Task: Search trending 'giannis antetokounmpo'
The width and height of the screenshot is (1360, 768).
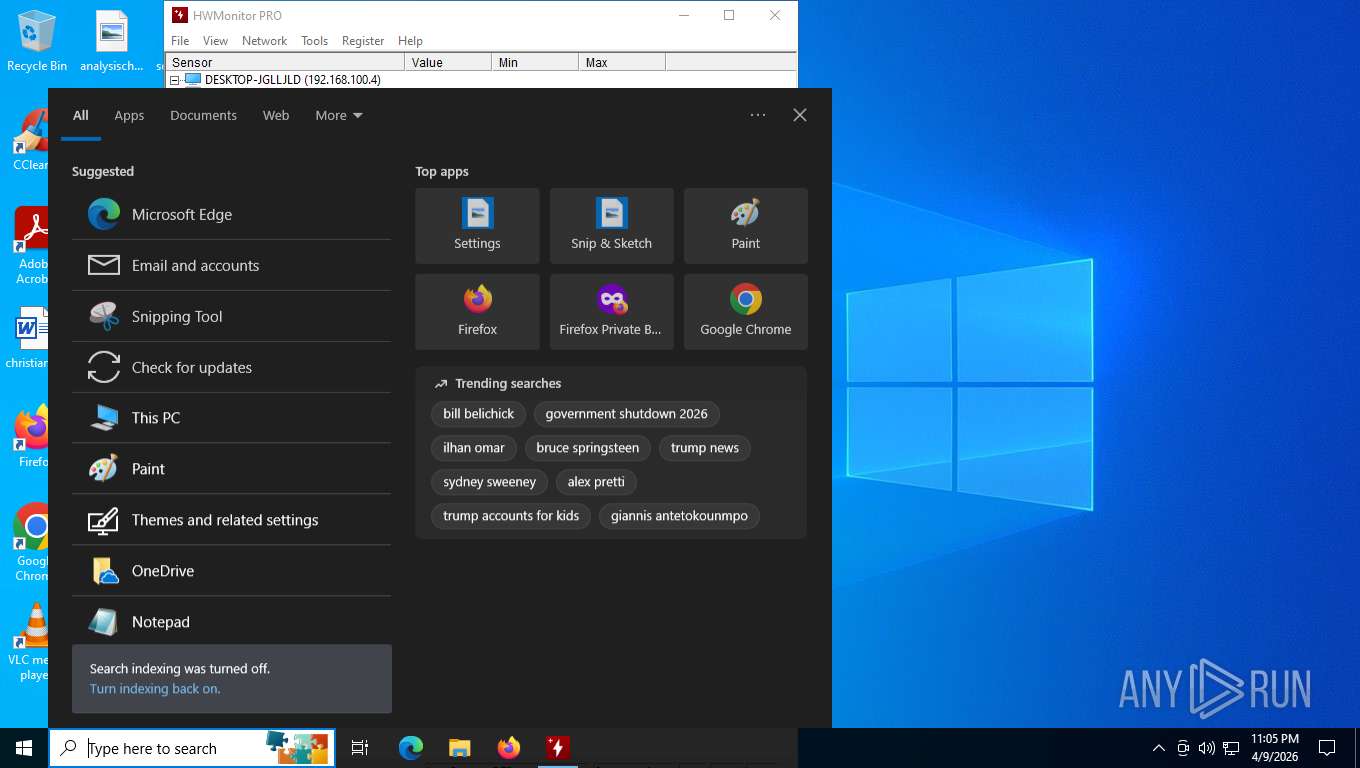Action: click(x=679, y=516)
